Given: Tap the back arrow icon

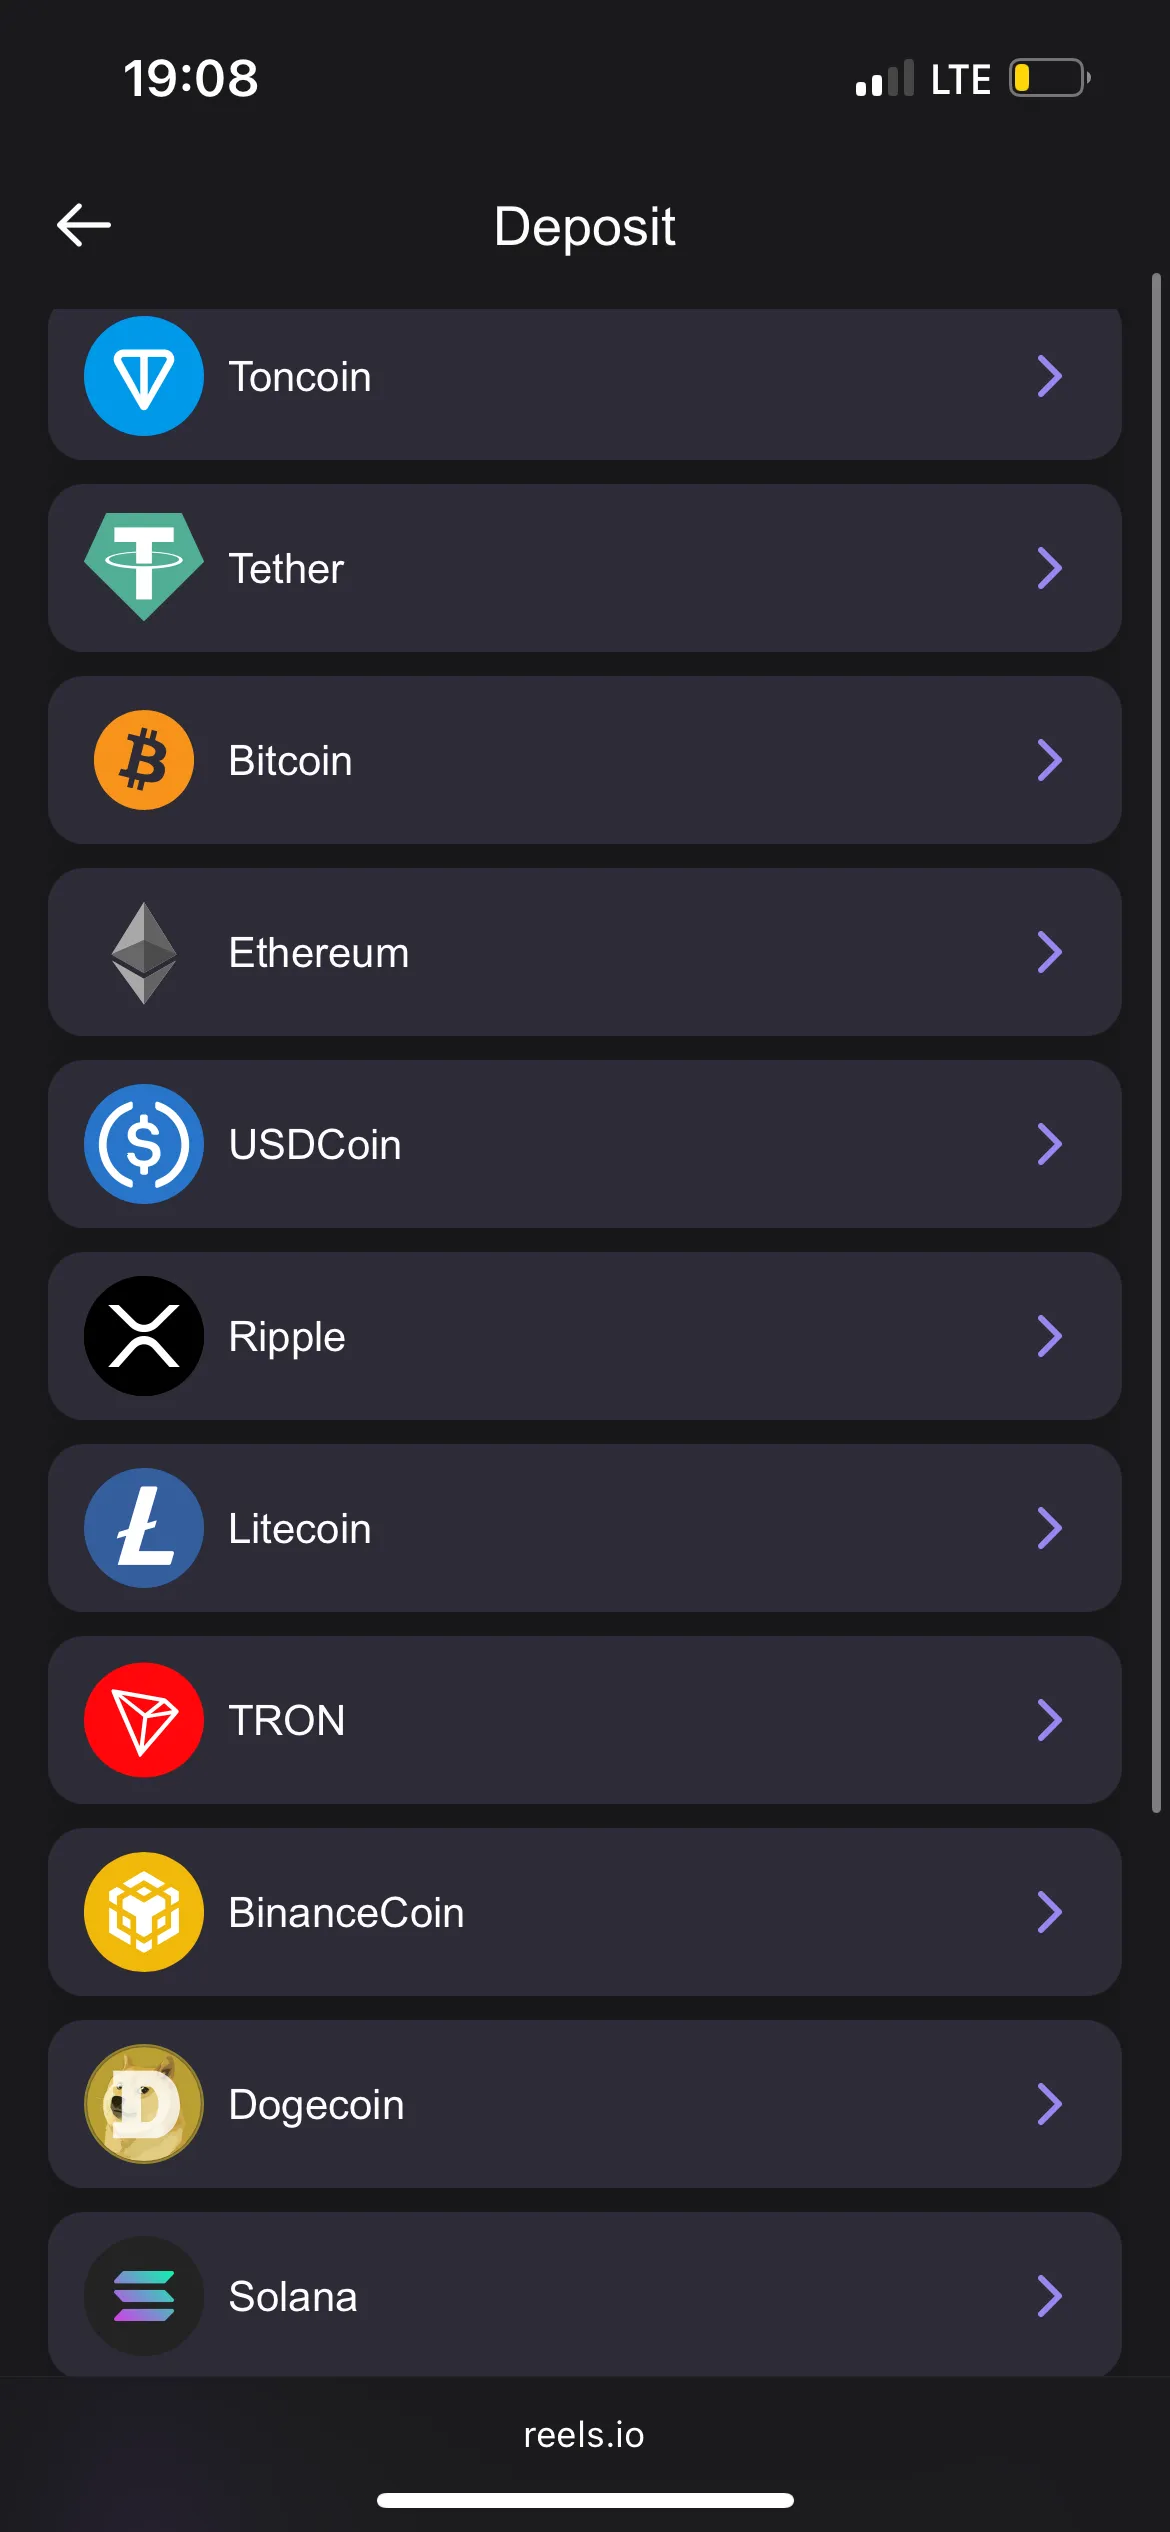Looking at the screenshot, I should [84, 224].
